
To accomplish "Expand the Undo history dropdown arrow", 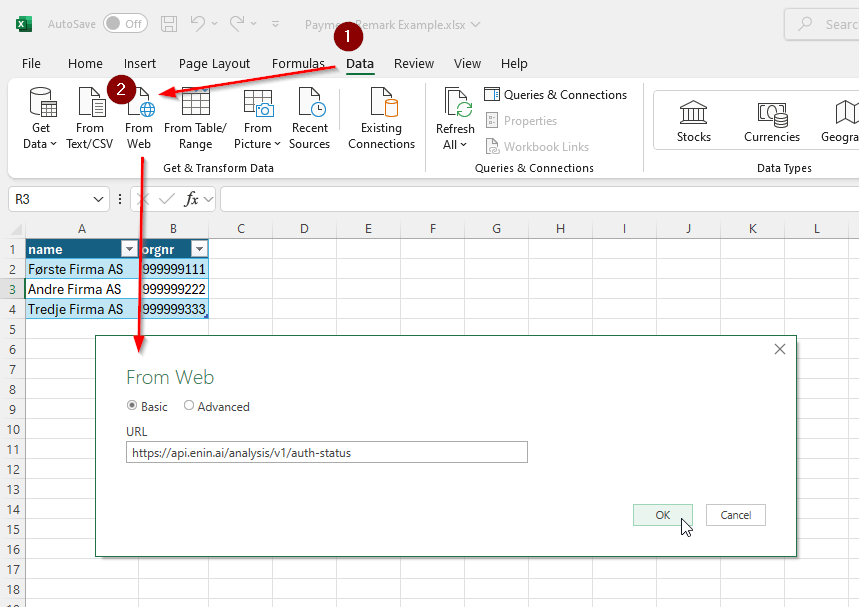I will 214,24.
